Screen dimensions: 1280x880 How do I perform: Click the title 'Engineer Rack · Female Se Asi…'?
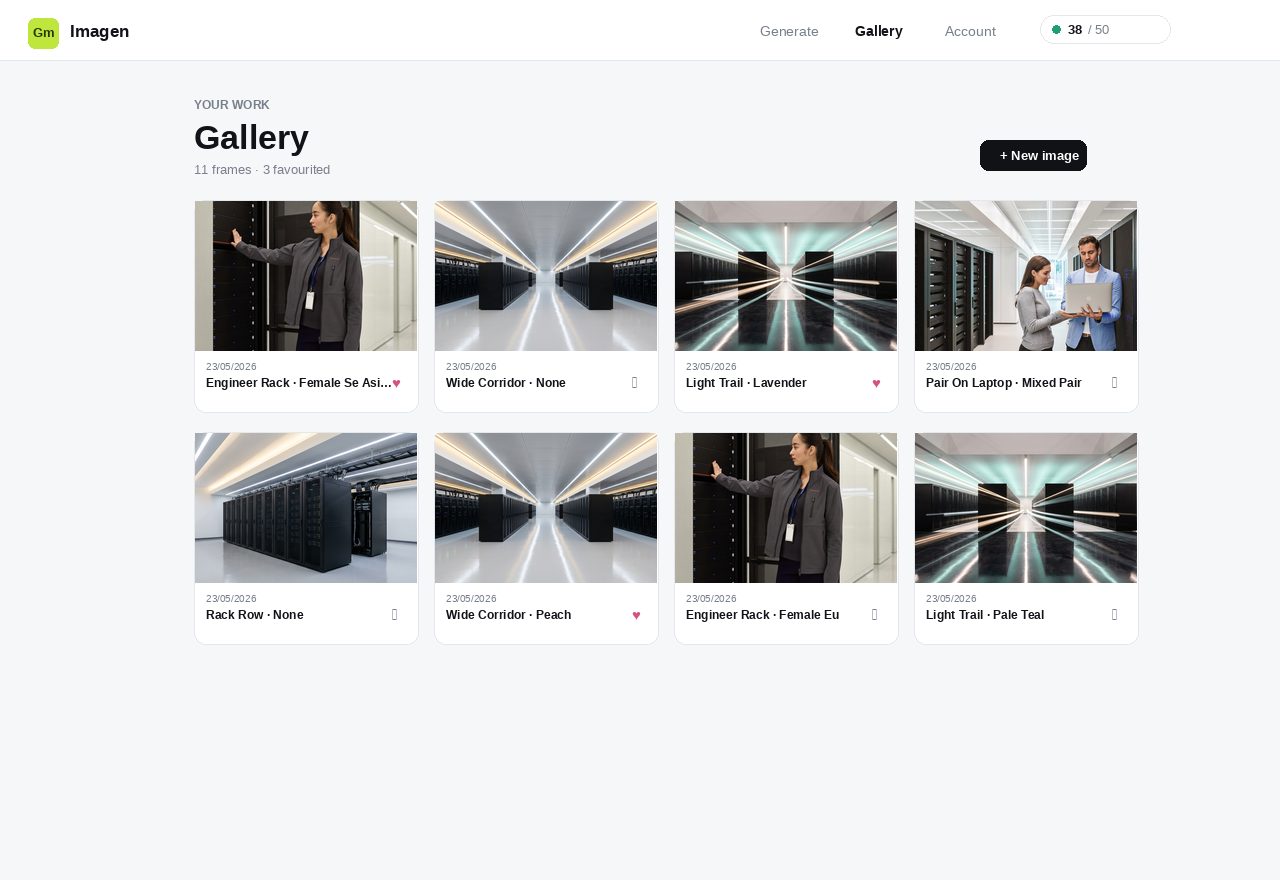pyautogui.click(x=298, y=383)
